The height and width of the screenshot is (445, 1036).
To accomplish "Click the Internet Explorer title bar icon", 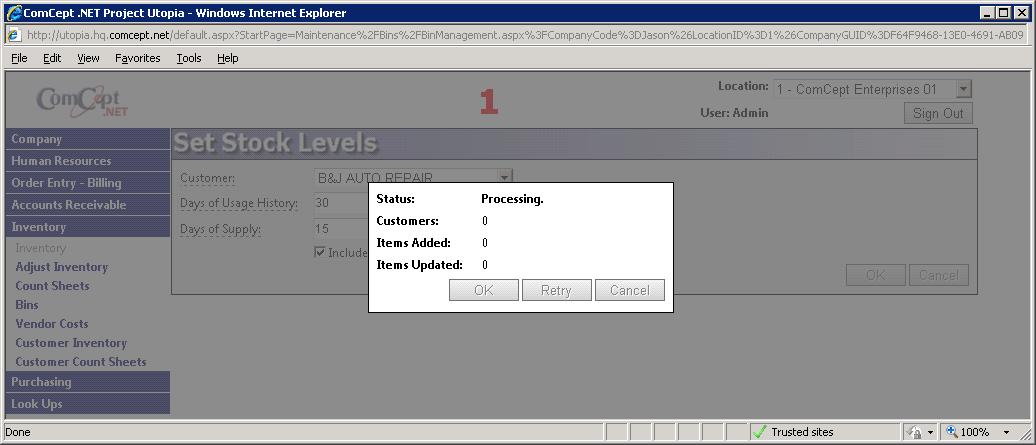I will pos(13,13).
